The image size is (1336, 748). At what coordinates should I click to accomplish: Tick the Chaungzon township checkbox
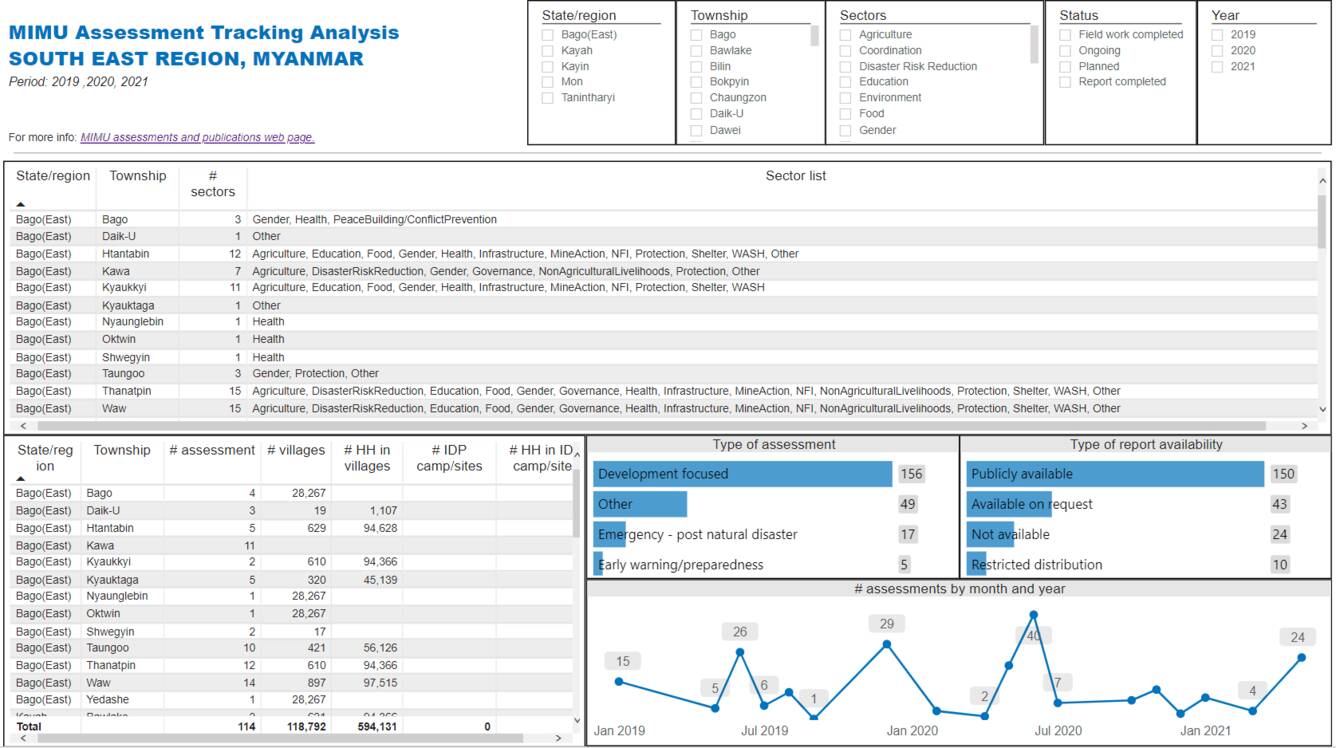tap(696, 98)
